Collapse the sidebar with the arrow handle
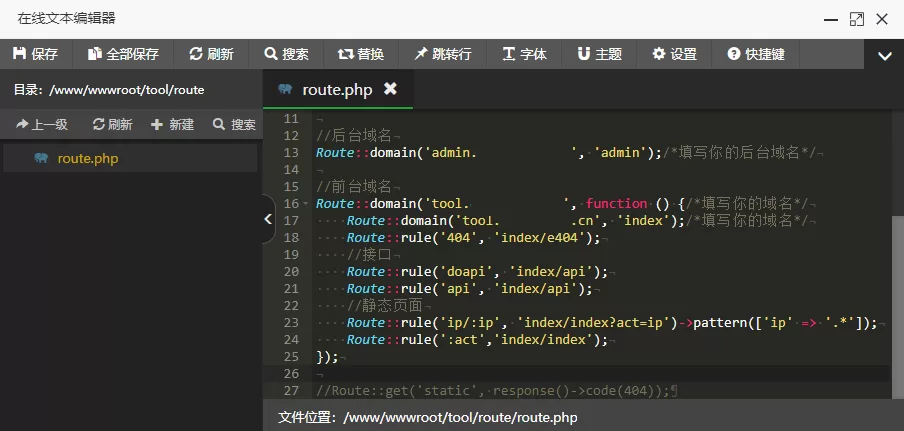 coord(268,219)
